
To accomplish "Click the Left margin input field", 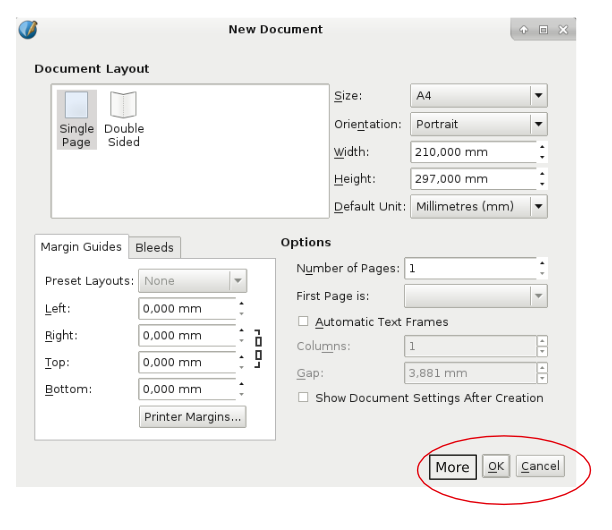I will click(x=187, y=309).
